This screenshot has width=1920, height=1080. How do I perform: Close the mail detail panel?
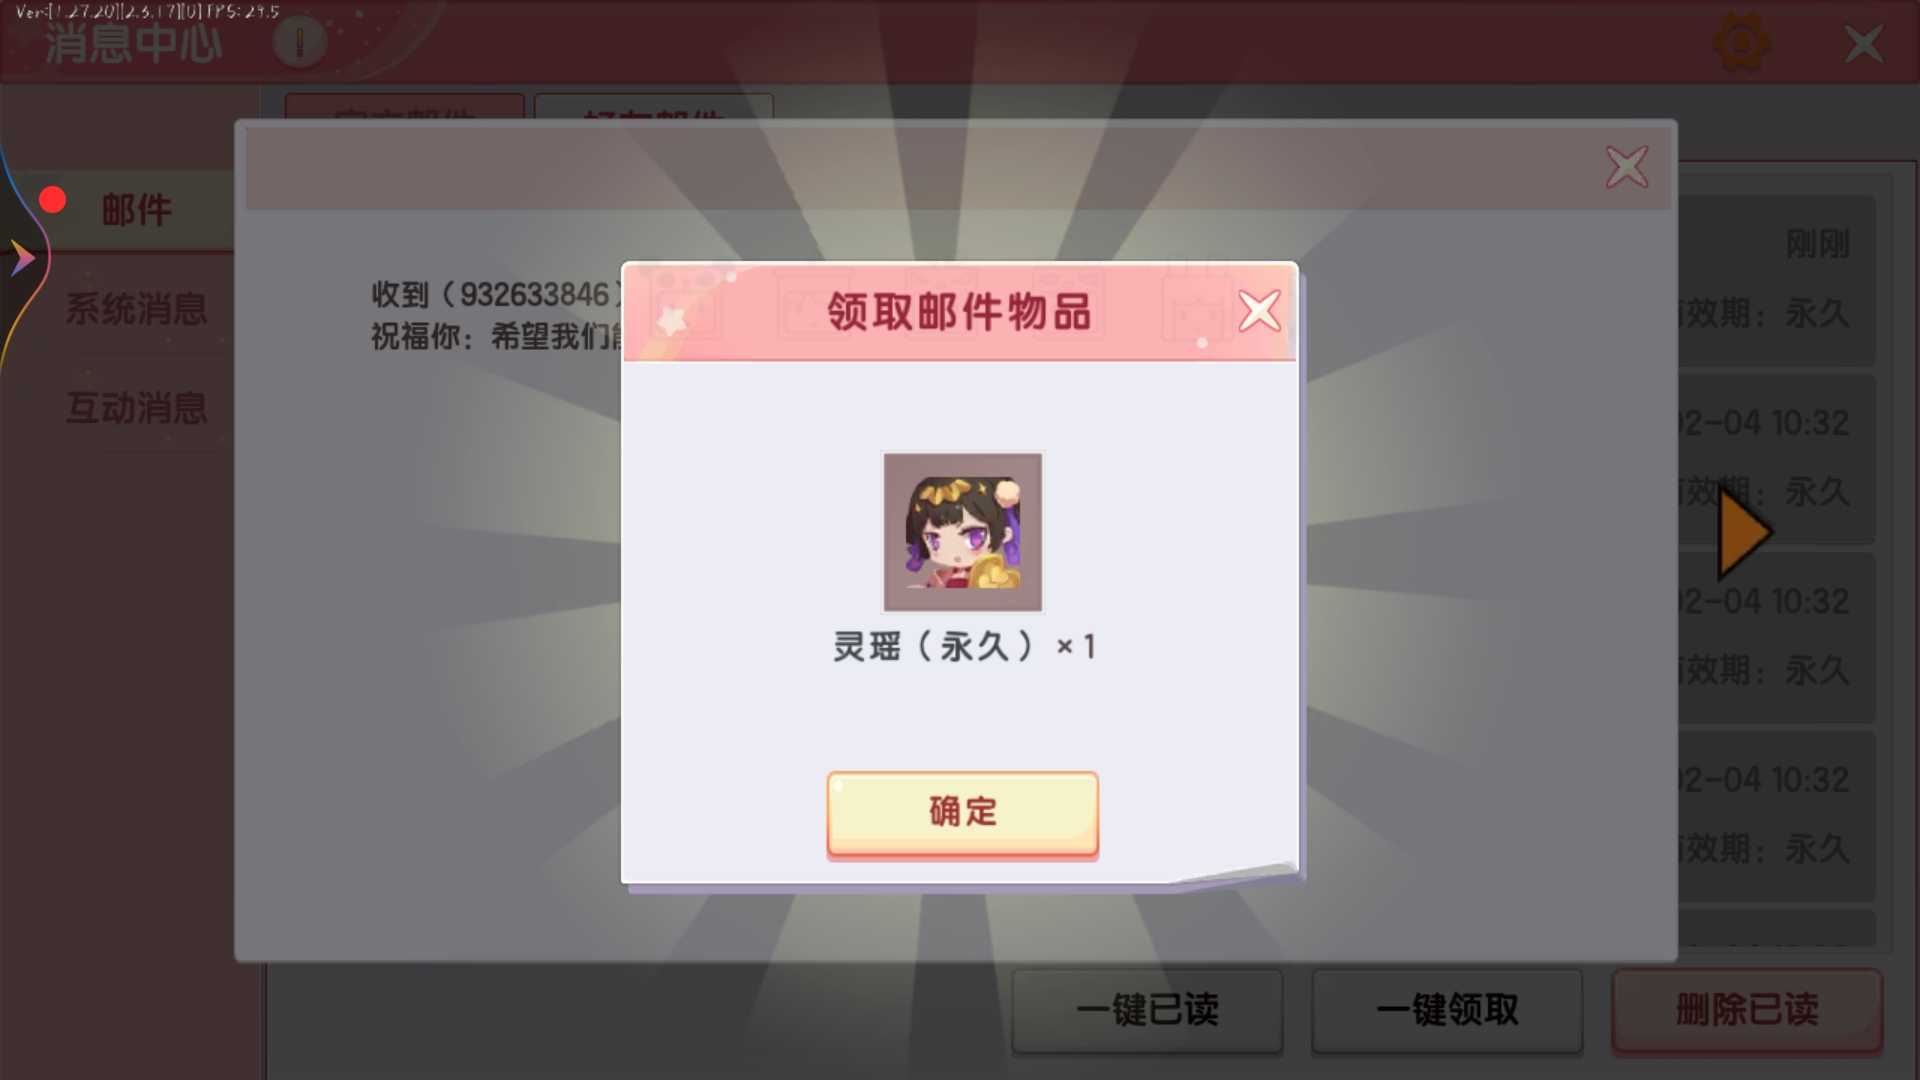pyautogui.click(x=1627, y=167)
